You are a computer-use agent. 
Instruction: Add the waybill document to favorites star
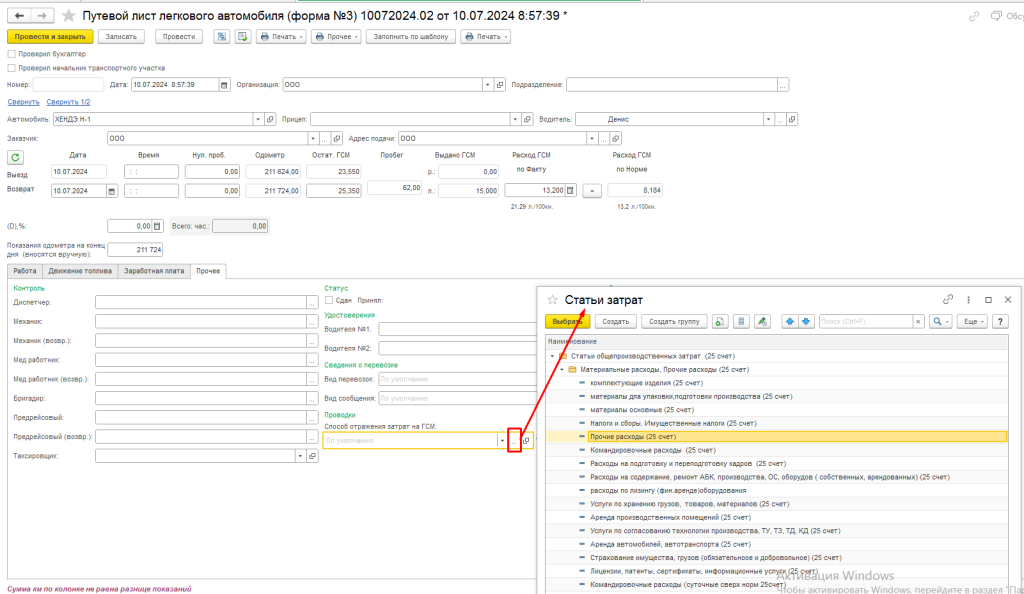(68, 16)
